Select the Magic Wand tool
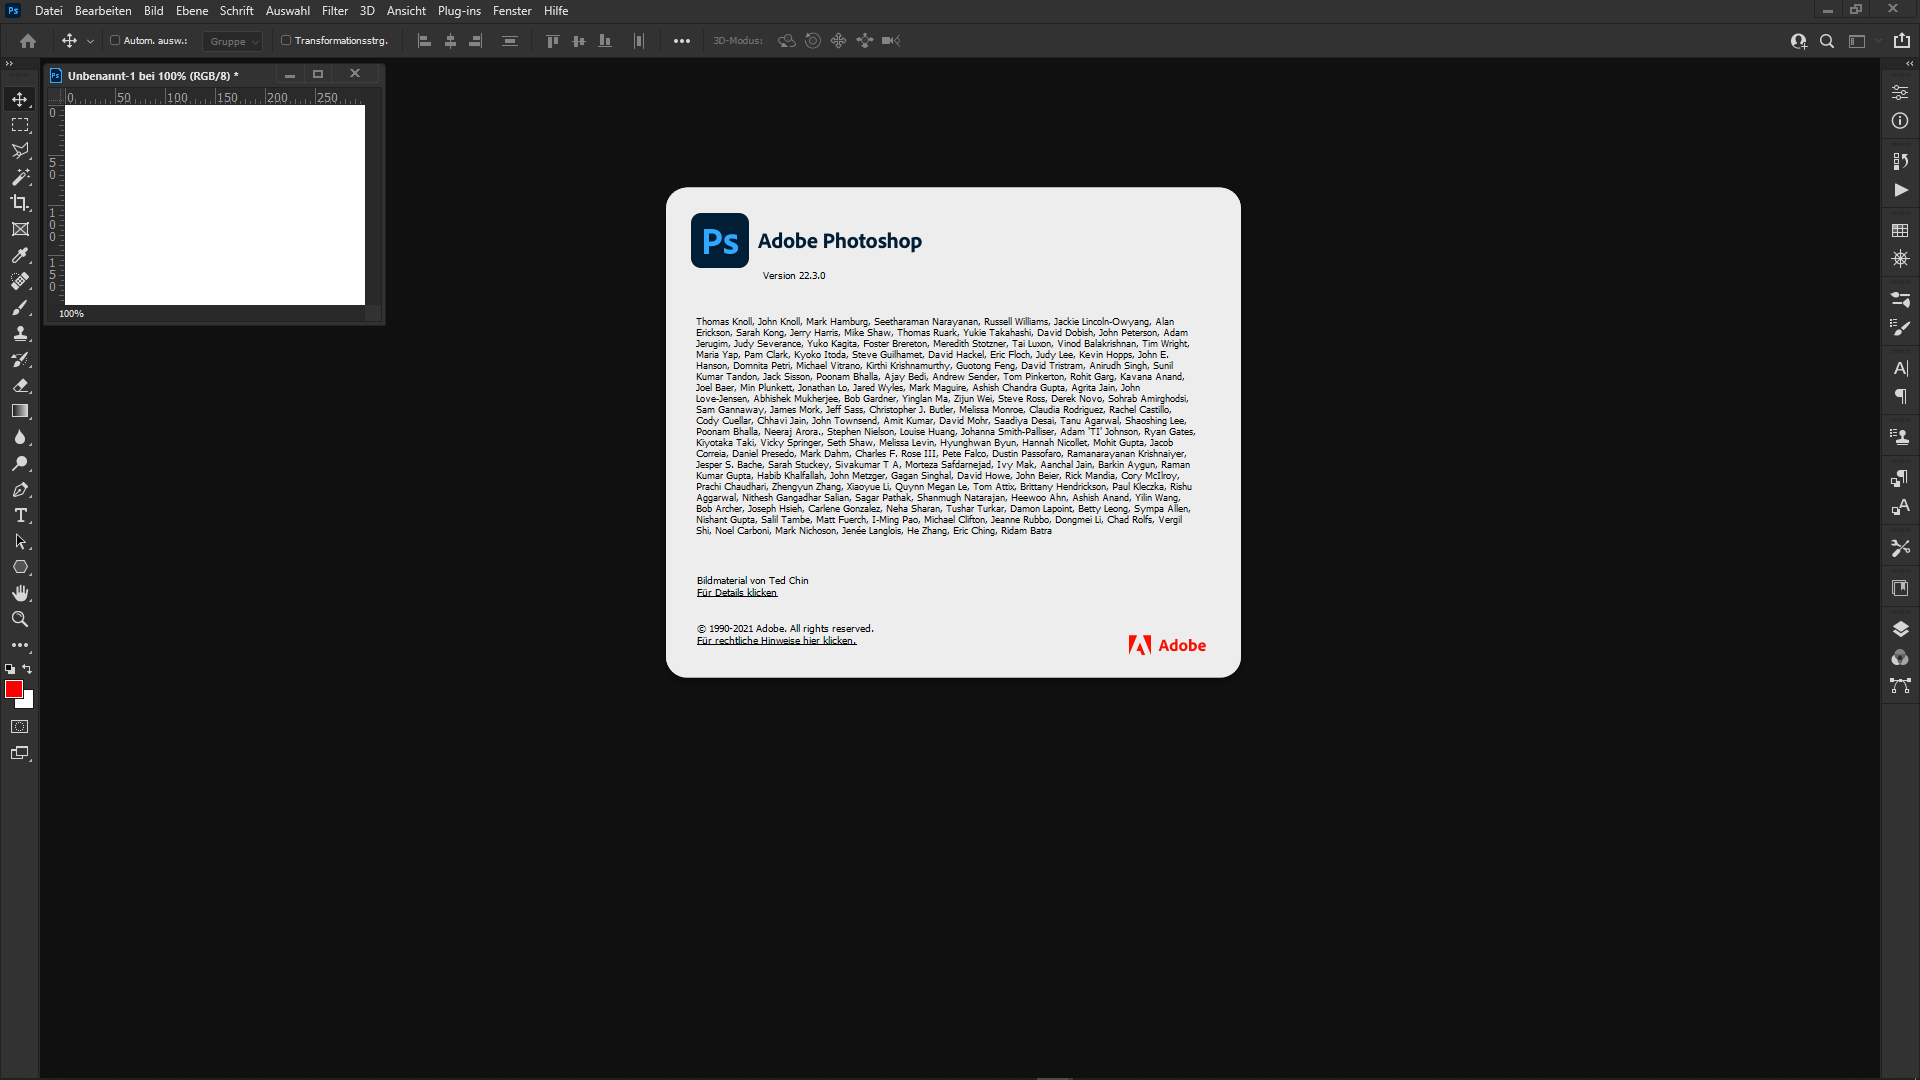Image resolution: width=1920 pixels, height=1080 pixels. [x=20, y=177]
